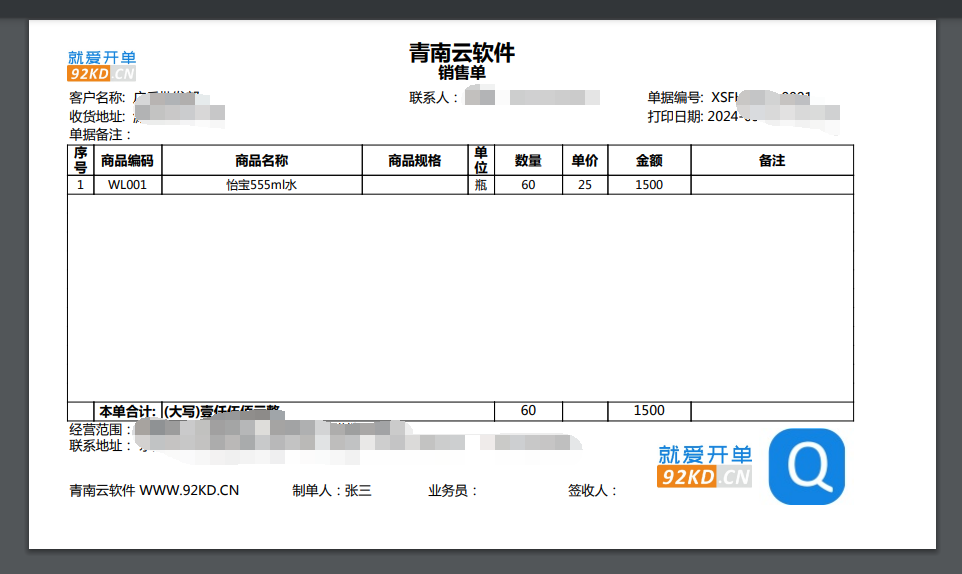Click footer text 青南云软件 WWW.92KD.CN
Viewport: 962px width, 574px height.
tap(154, 491)
